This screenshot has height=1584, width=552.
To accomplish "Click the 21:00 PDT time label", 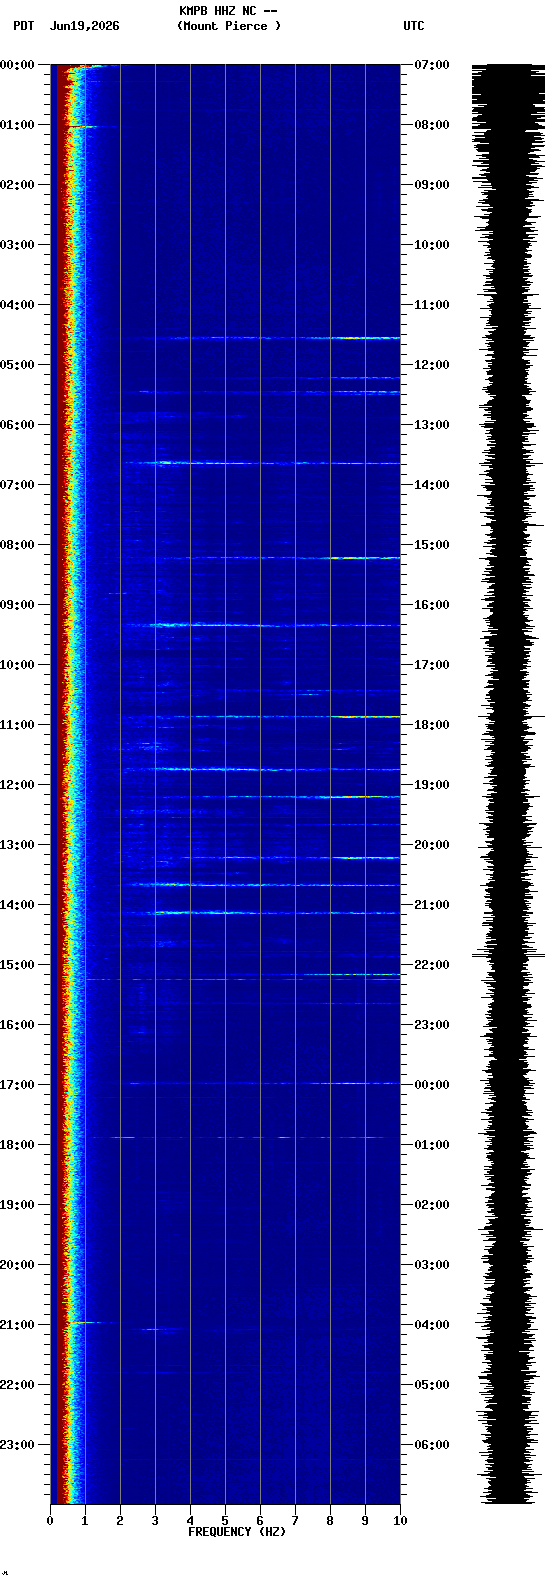I will tap(17, 1325).
